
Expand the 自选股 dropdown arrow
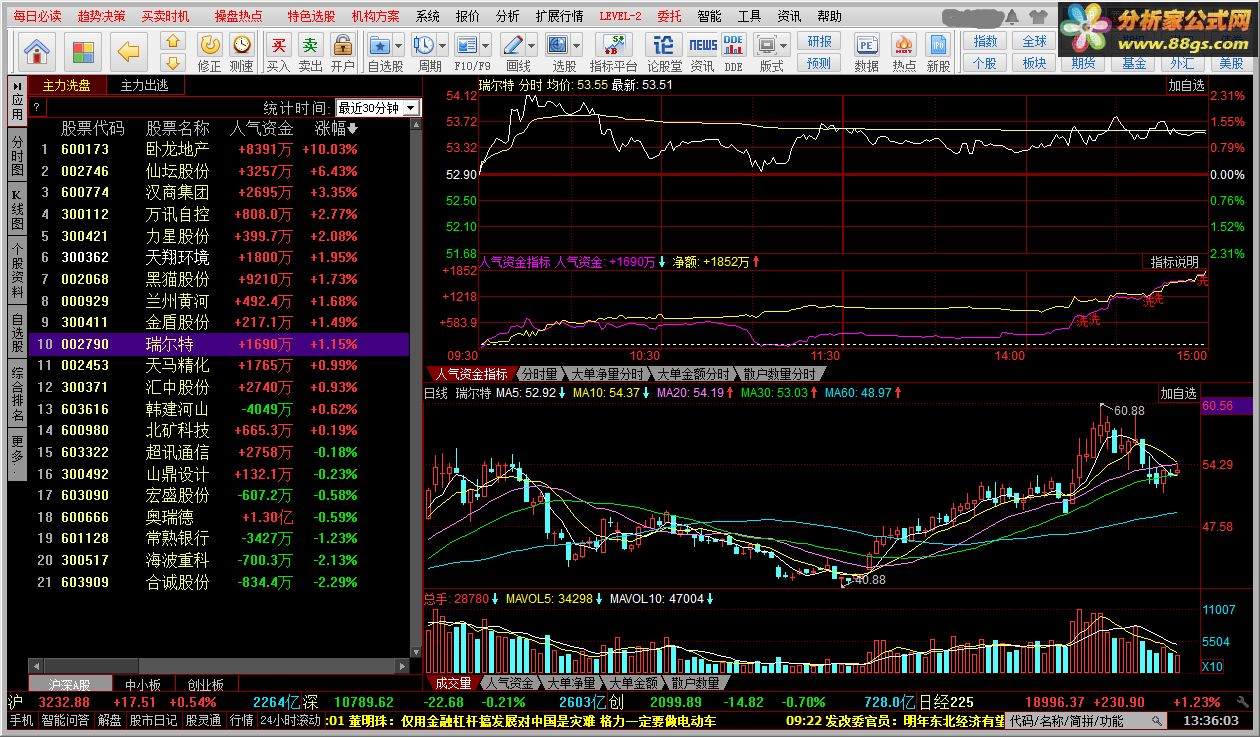(x=399, y=46)
